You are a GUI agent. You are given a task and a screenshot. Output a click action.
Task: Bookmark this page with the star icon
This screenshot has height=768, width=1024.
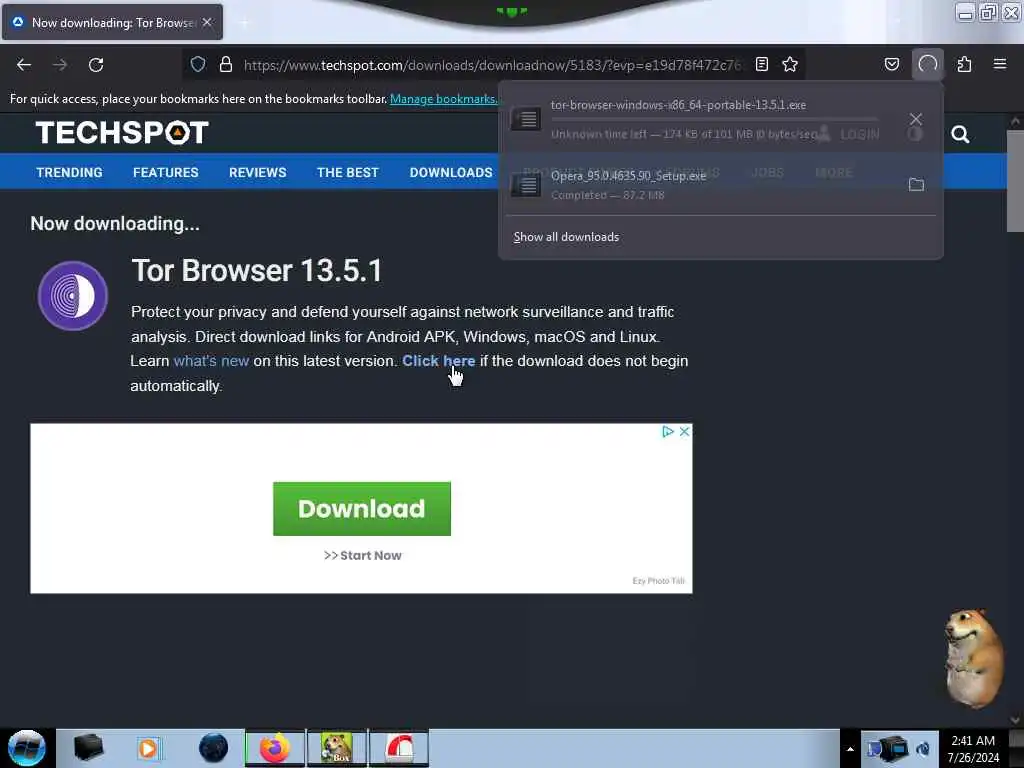pos(790,64)
